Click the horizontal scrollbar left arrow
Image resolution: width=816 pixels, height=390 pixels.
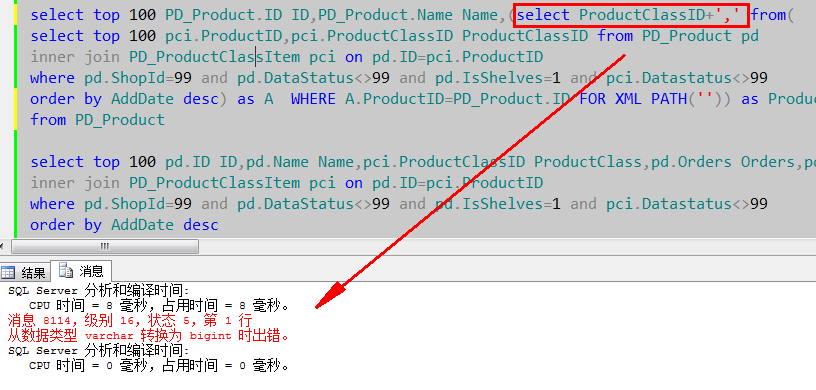4,246
